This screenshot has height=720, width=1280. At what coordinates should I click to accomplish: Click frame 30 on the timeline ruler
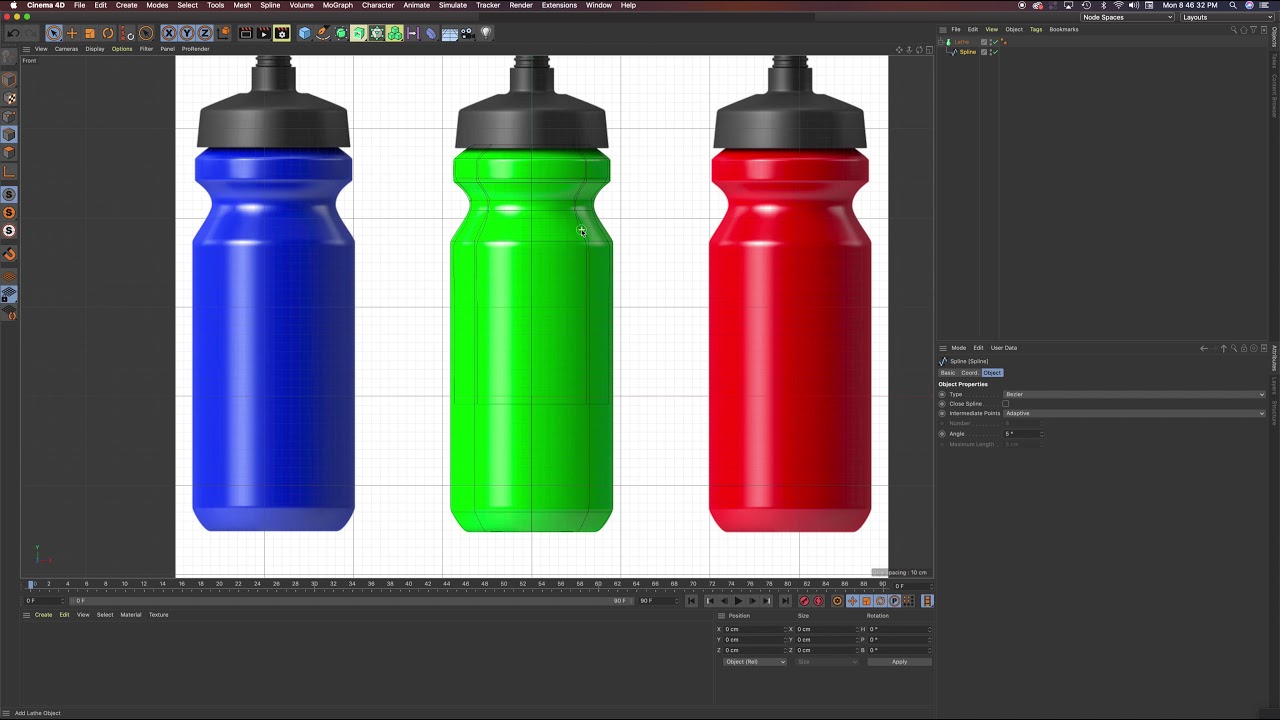(x=314, y=584)
